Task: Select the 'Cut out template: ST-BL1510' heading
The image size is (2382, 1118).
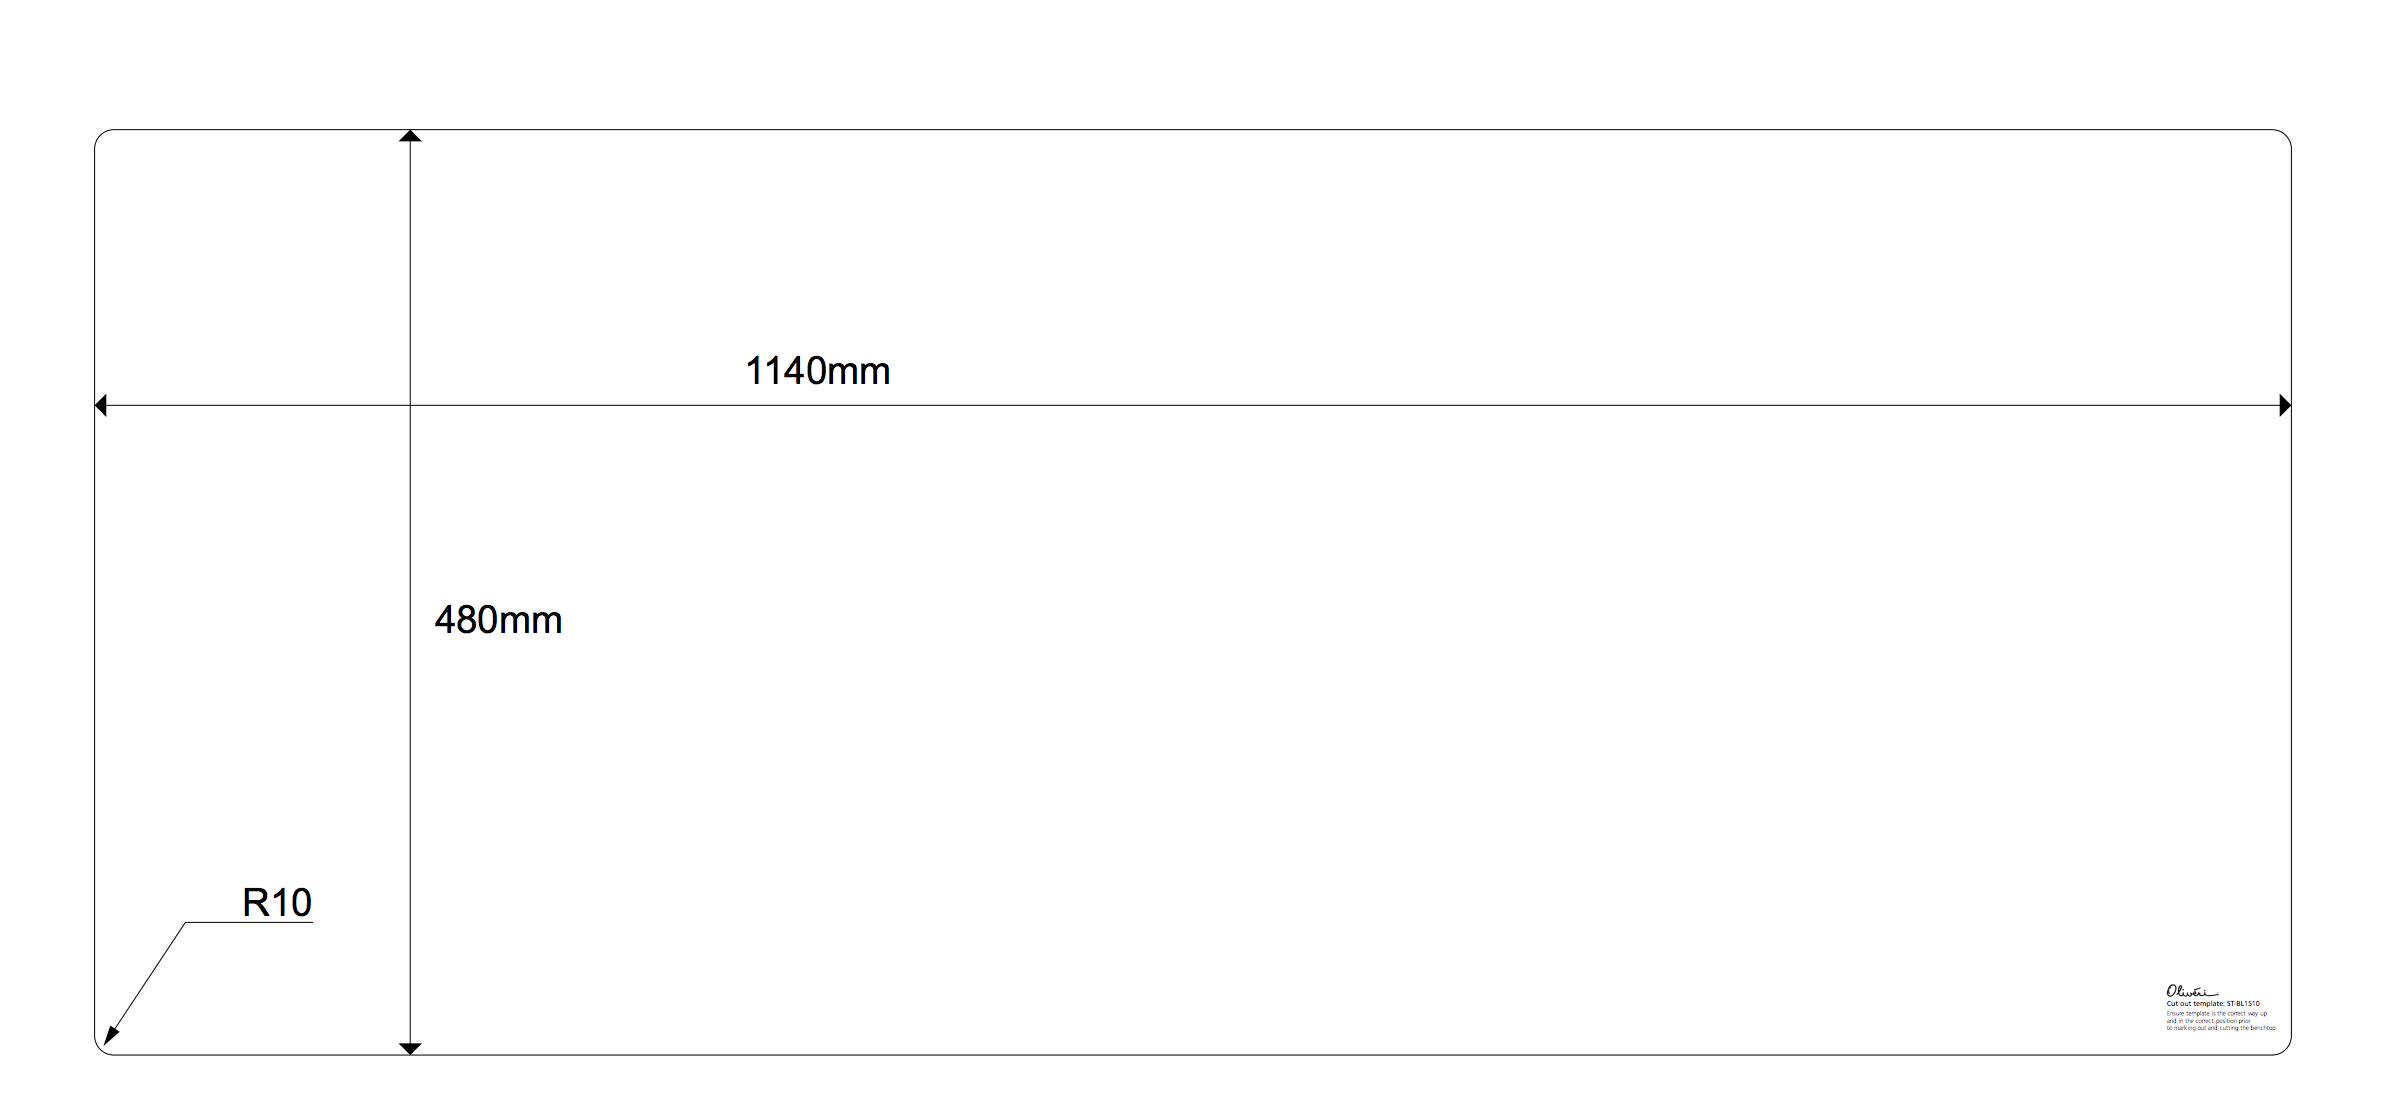Action: (2213, 1003)
